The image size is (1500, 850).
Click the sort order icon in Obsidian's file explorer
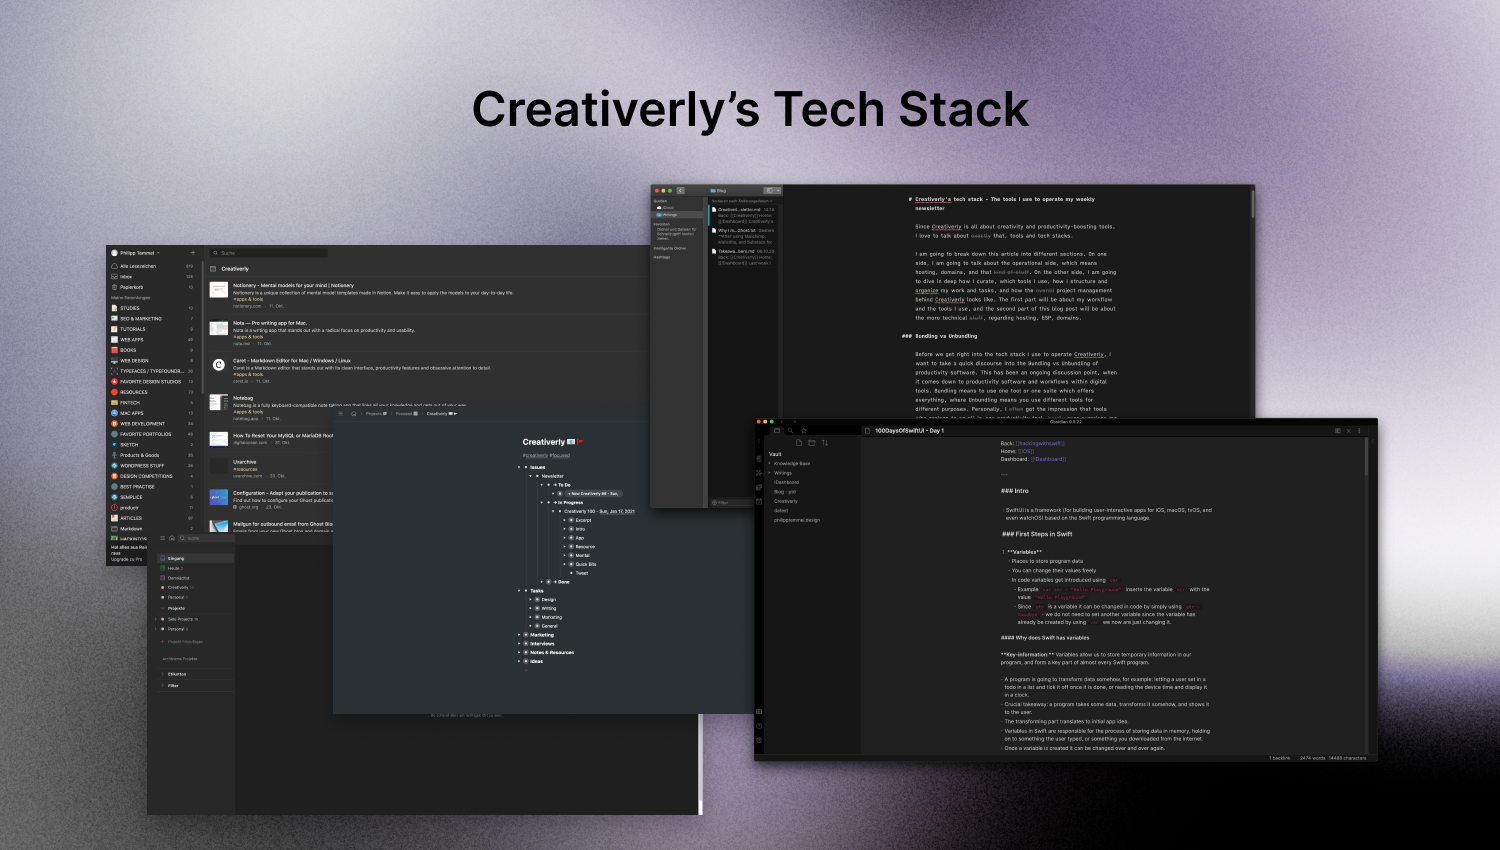[x=825, y=443]
